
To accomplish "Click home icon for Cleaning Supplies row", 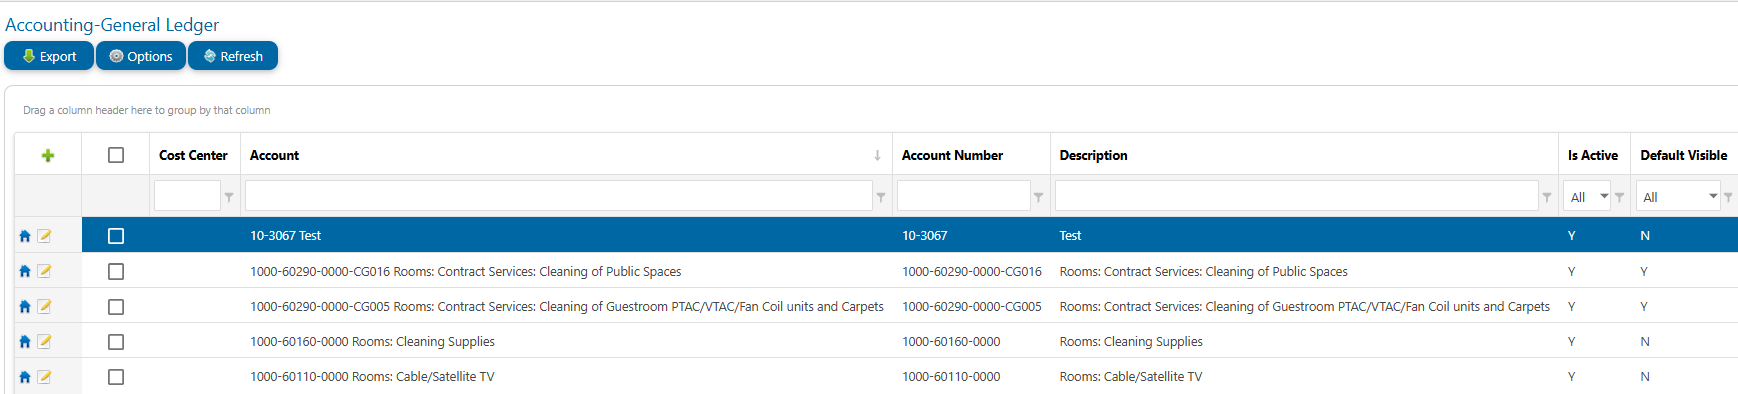I will point(25,342).
